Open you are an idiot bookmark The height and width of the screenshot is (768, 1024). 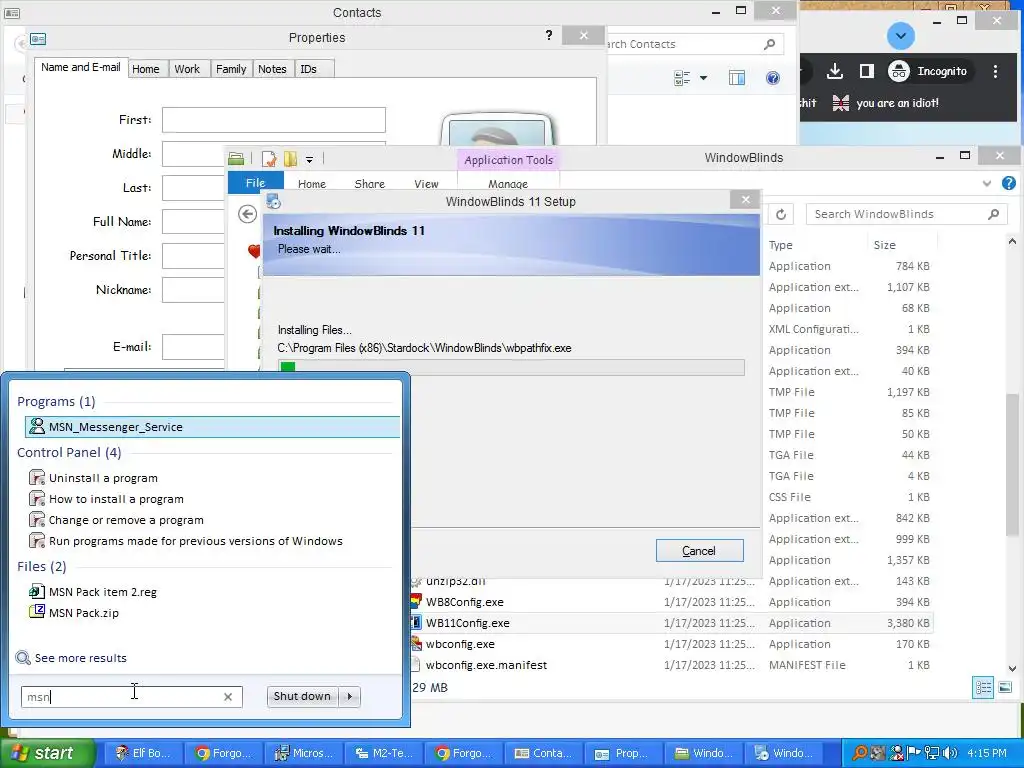coord(886,103)
